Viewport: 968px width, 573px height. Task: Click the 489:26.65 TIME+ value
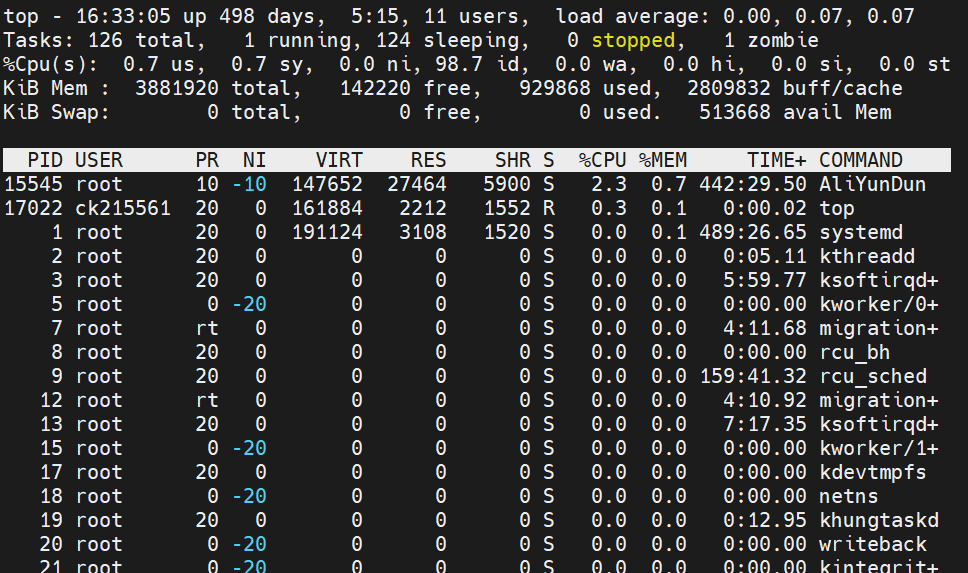pyautogui.click(x=753, y=232)
